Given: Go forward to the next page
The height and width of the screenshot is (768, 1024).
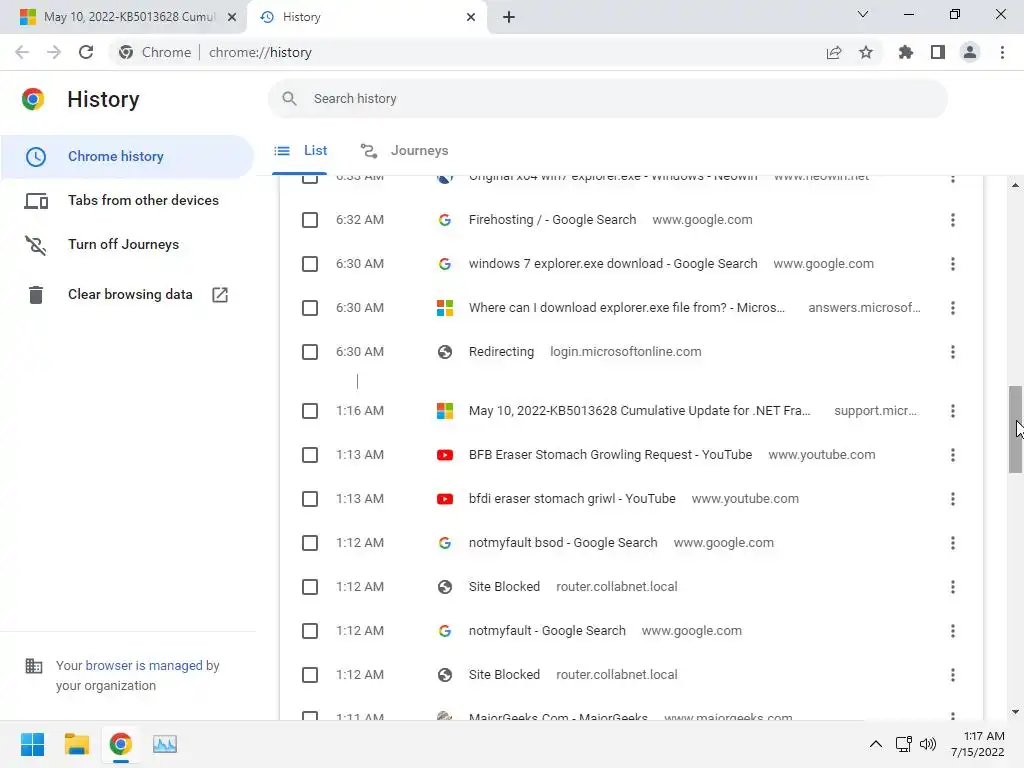Looking at the screenshot, I should tap(54, 52).
